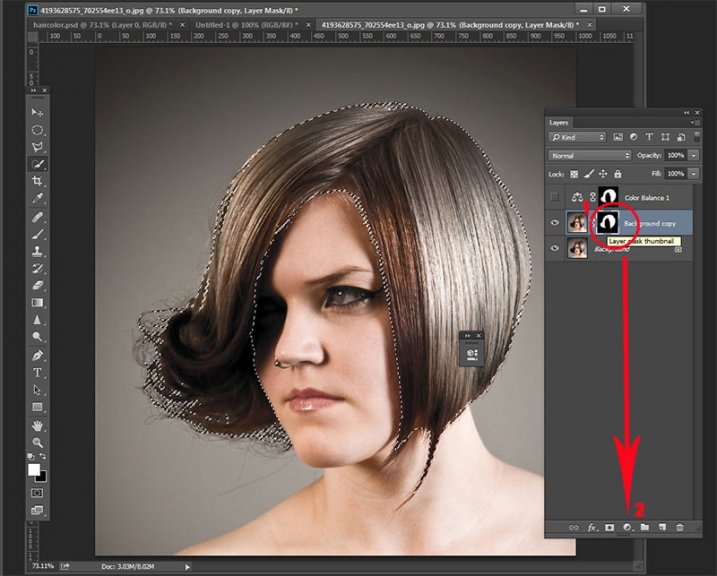The height and width of the screenshot is (576, 717).
Task: Hide the Background copy layer
Action: (x=557, y=223)
